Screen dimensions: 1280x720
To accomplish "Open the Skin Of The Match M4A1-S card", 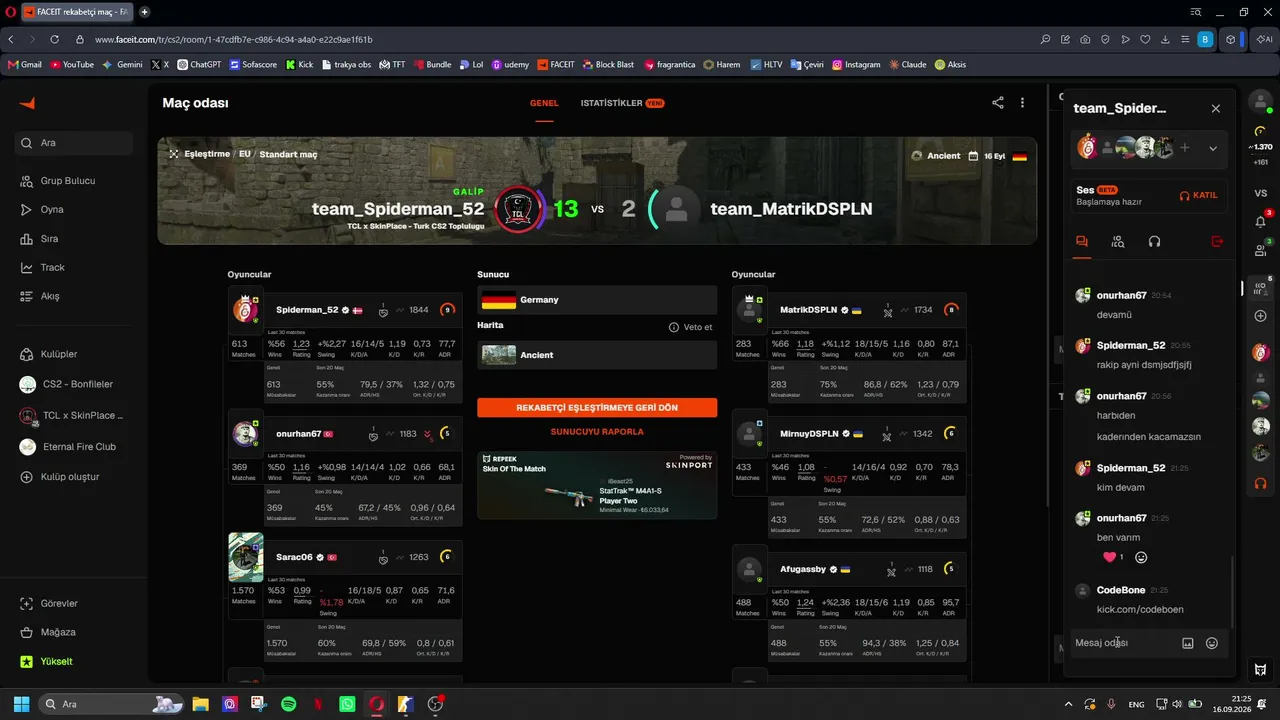I will click(x=597, y=485).
